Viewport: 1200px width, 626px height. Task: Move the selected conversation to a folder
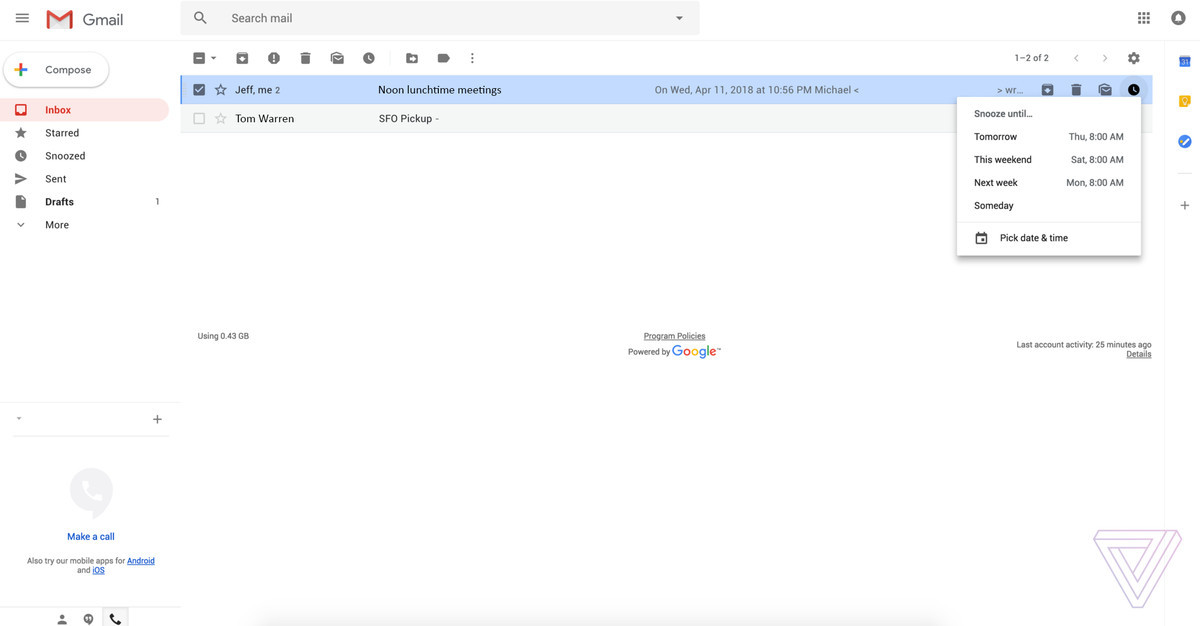coord(412,58)
